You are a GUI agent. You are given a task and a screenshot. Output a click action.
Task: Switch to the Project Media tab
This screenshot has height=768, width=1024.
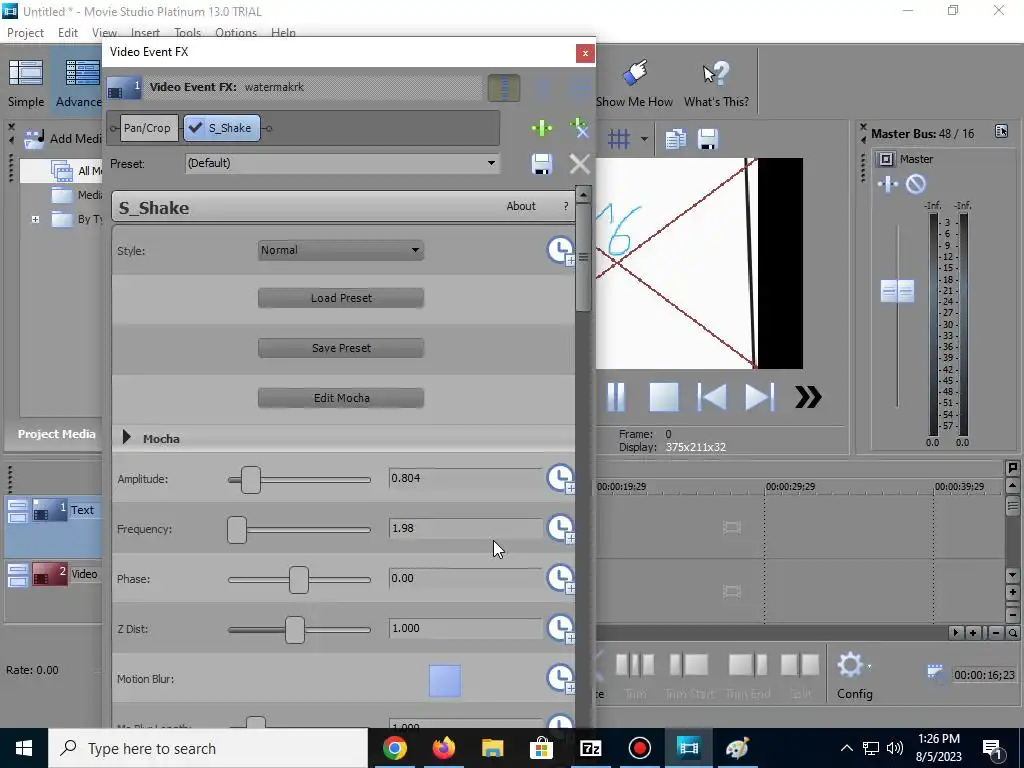pyautogui.click(x=56, y=434)
